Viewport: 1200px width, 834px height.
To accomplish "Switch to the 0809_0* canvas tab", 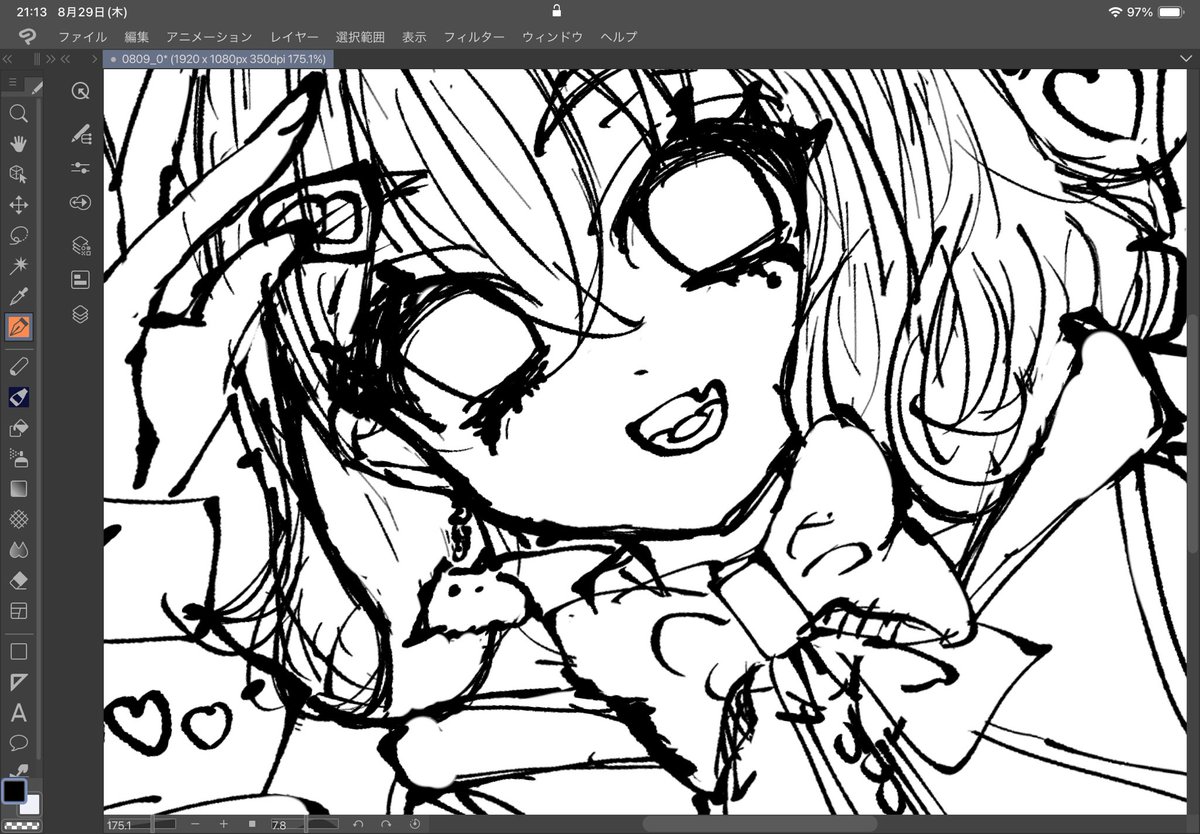I will coord(217,60).
